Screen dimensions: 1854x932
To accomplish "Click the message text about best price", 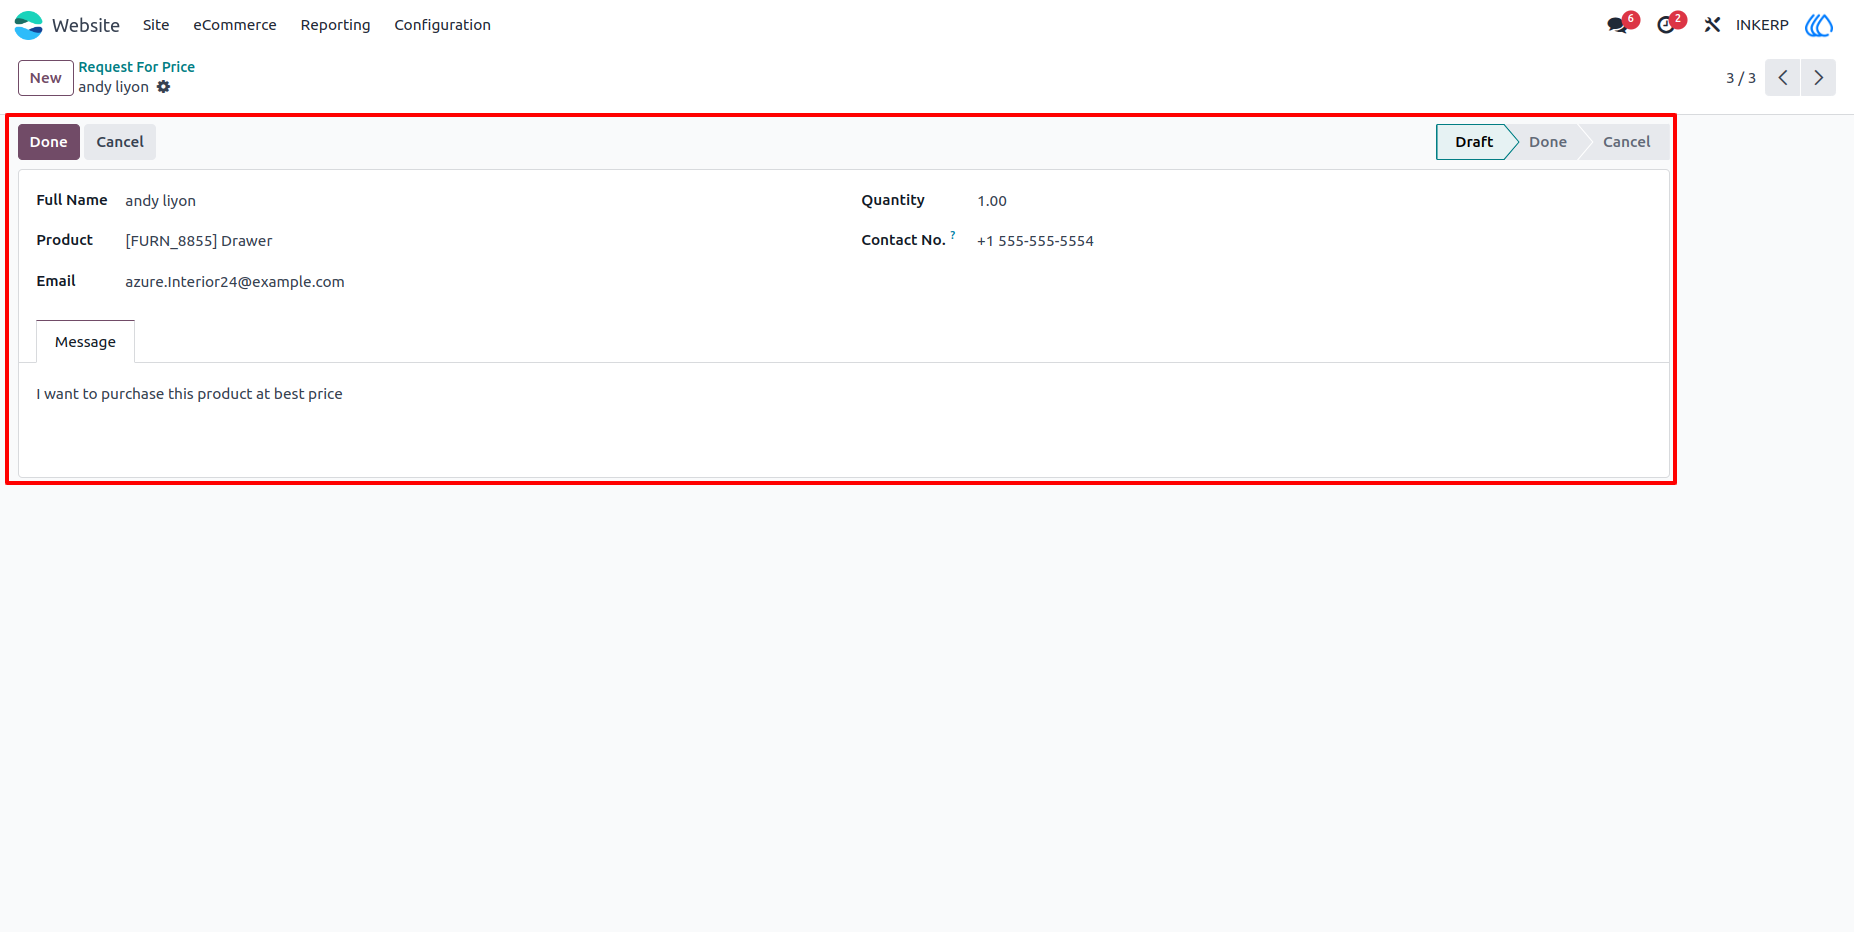I will click(x=190, y=394).
